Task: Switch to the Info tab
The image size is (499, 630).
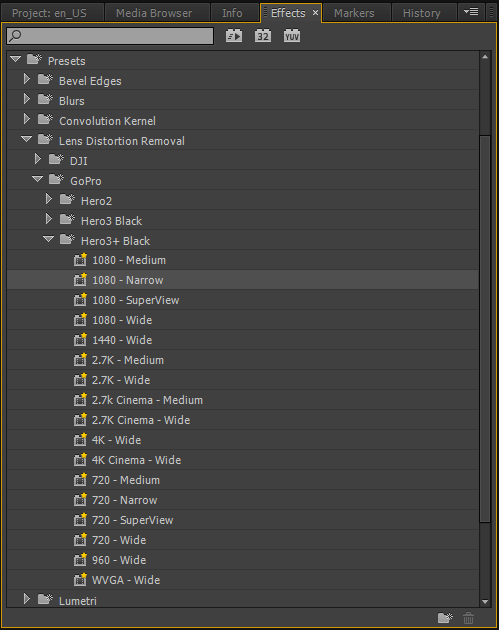Action: [x=234, y=13]
